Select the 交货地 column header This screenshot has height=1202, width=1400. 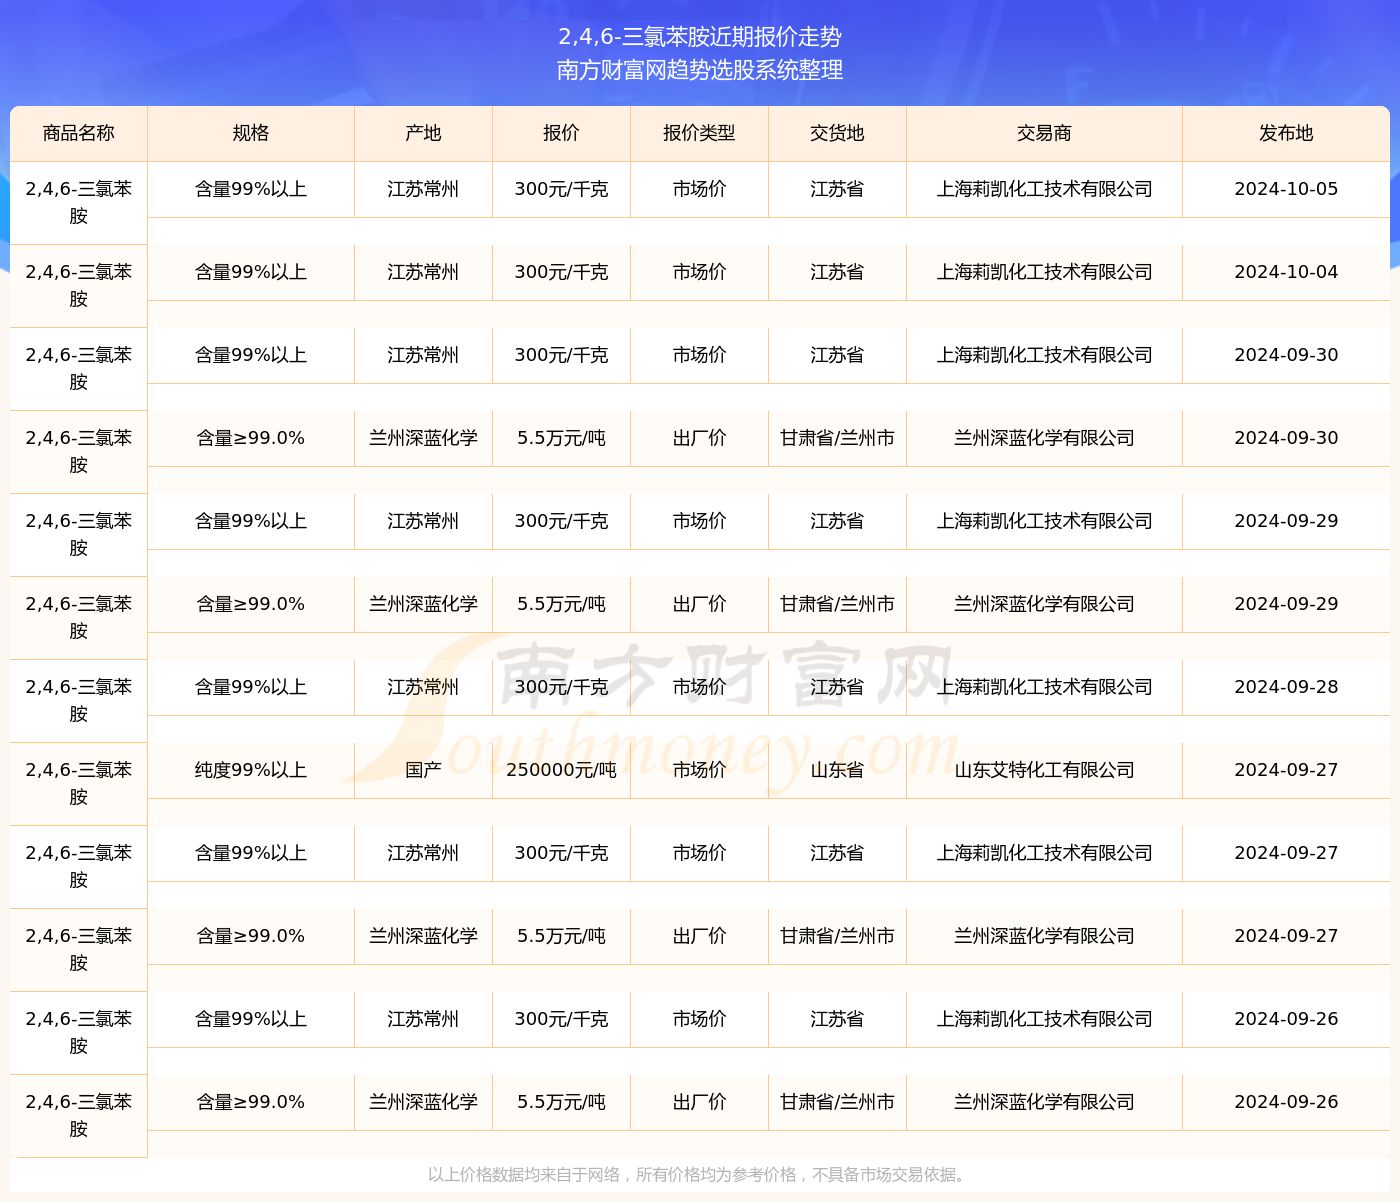pyautogui.click(x=838, y=133)
